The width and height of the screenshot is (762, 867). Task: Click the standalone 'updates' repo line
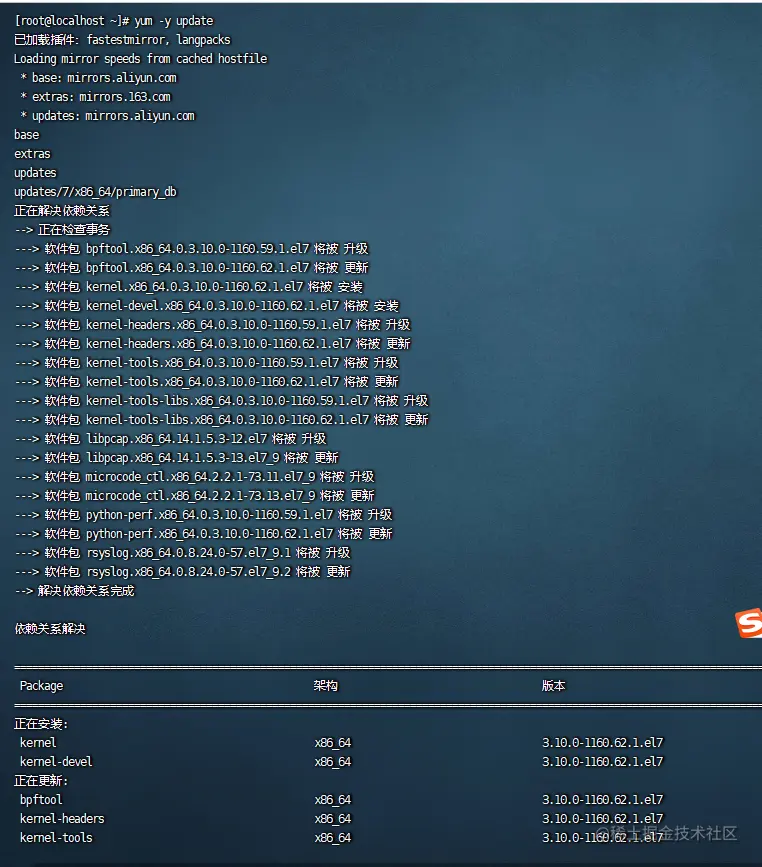[35, 173]
